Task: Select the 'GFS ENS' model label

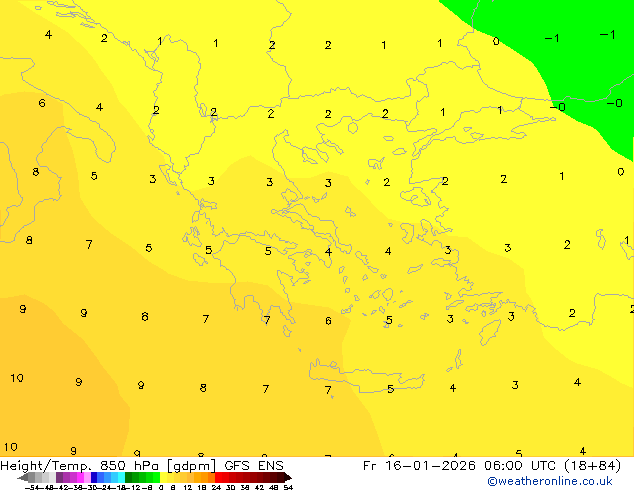Action: click(x=254, y=466)
